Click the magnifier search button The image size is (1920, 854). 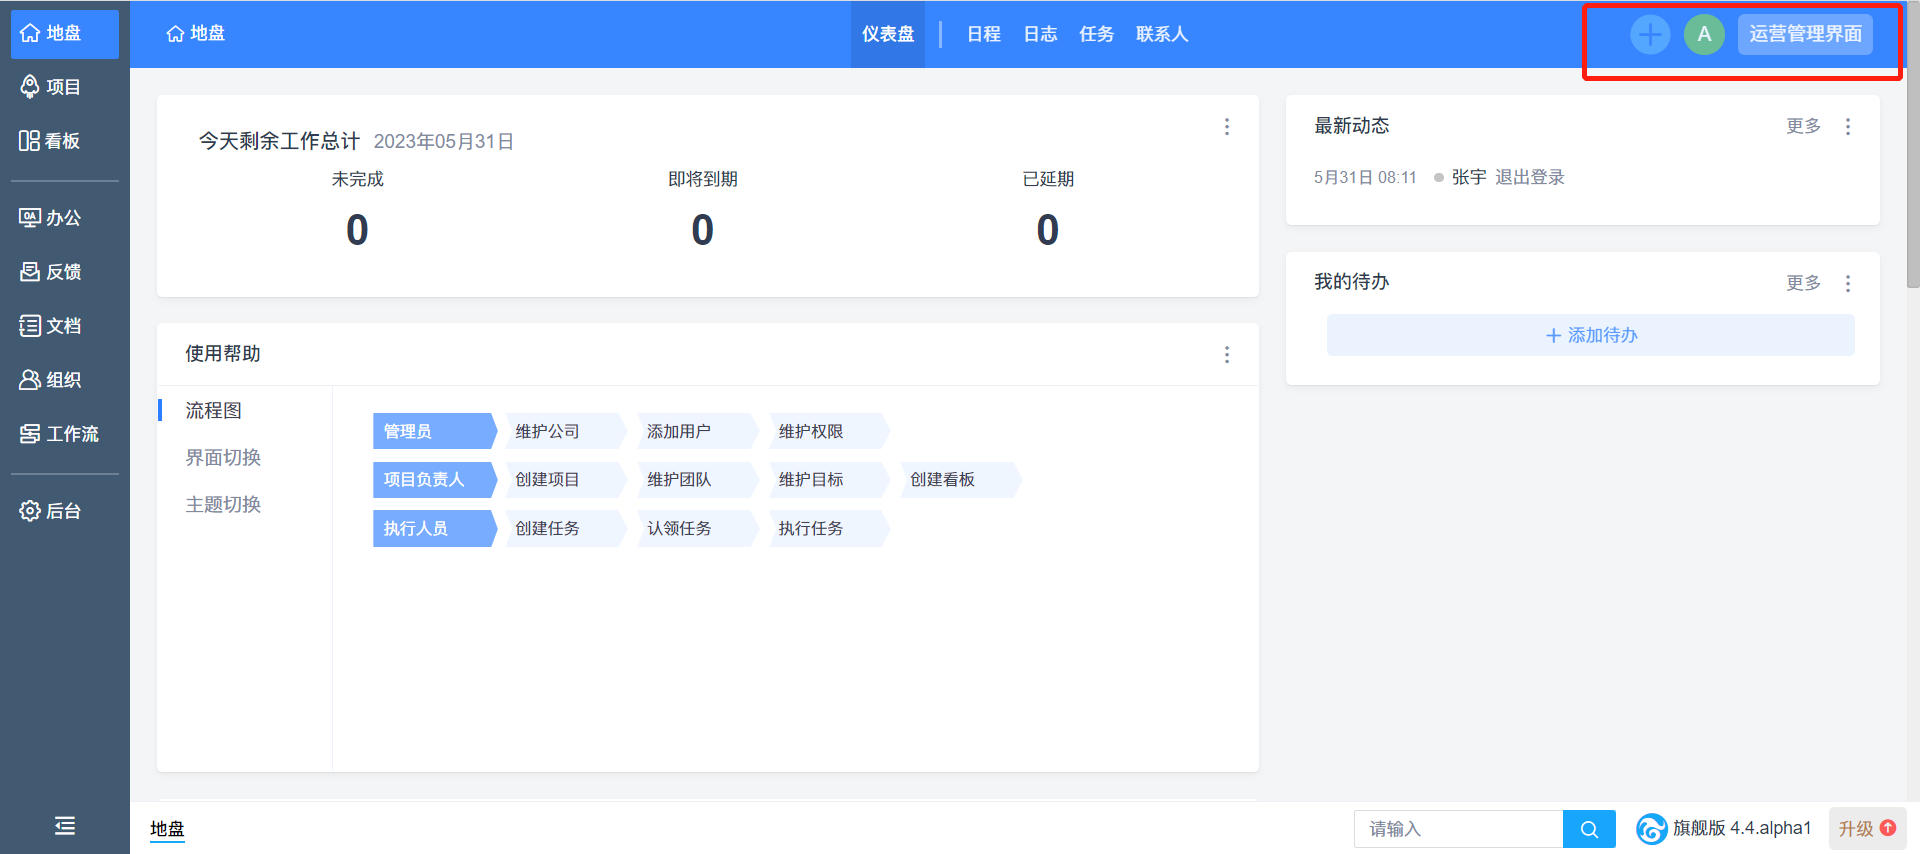[x=1589, y=829]
